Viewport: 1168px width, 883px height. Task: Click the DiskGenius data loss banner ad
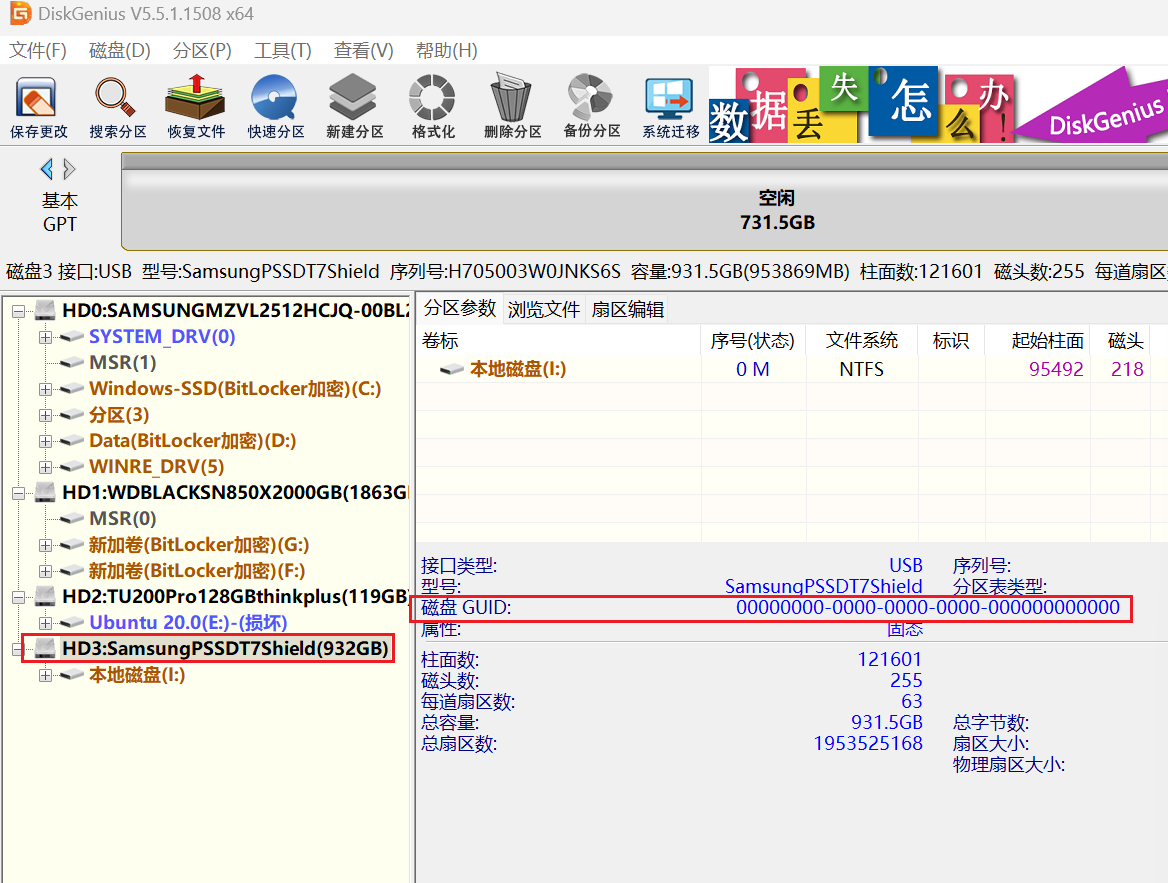938,105
